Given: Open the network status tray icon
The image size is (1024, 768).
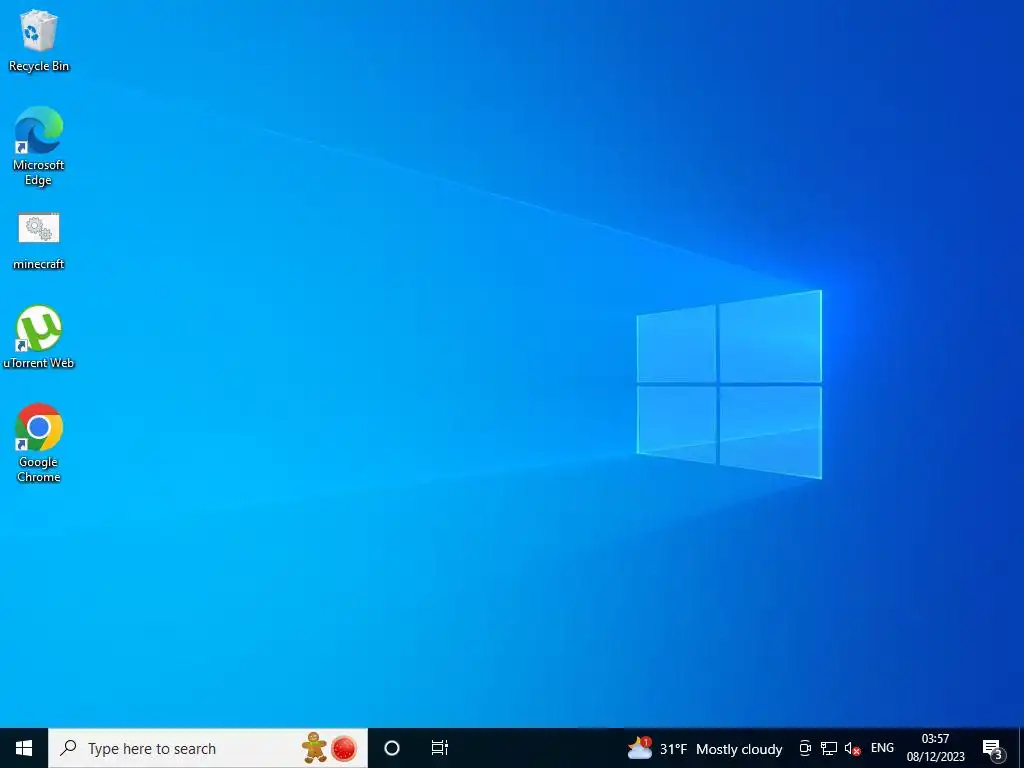Looking at the screenshot, I should click(x=829, y=748).
